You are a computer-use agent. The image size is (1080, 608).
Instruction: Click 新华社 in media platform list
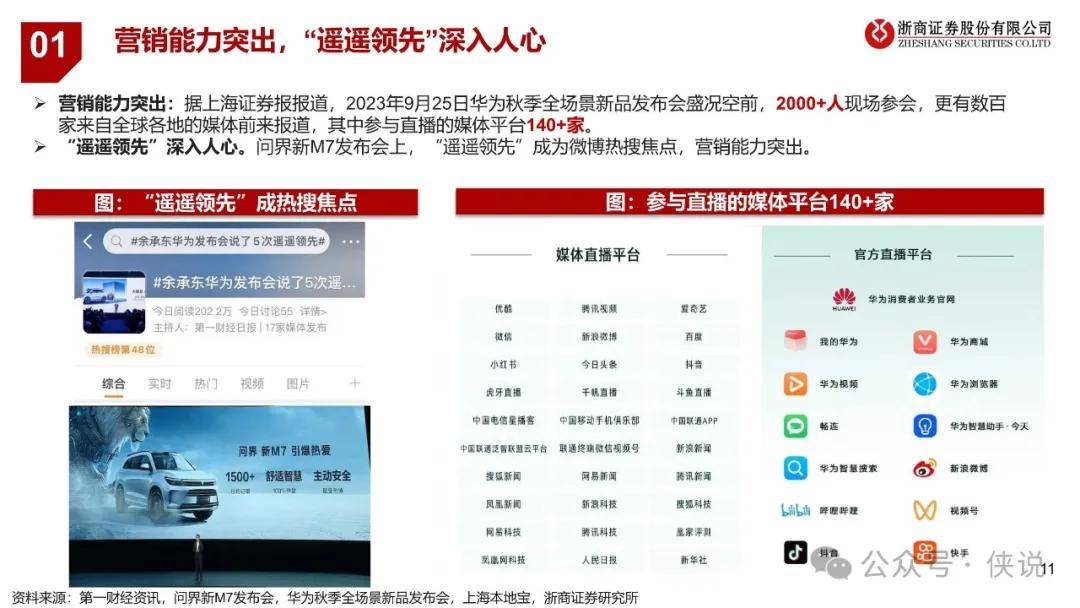pos(694,560)
